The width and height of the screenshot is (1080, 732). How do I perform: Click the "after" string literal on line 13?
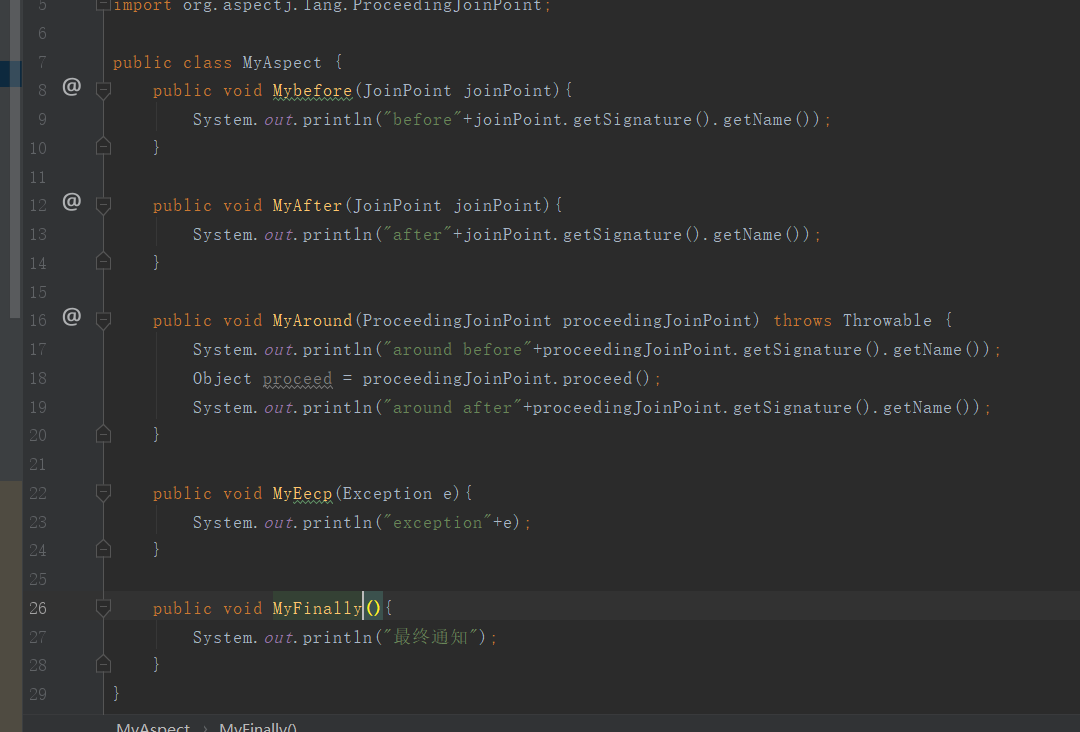(417, 235)
